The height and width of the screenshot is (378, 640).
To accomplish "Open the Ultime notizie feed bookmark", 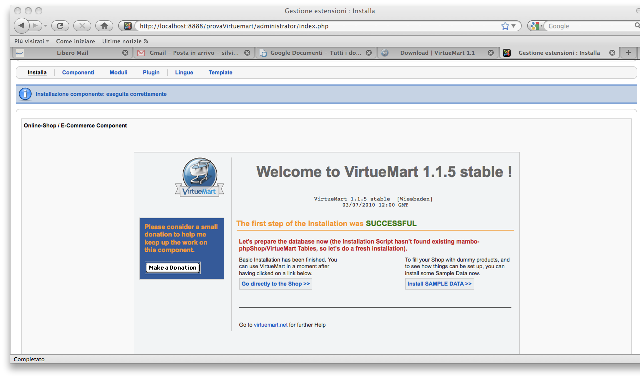I will pos(125,41).
